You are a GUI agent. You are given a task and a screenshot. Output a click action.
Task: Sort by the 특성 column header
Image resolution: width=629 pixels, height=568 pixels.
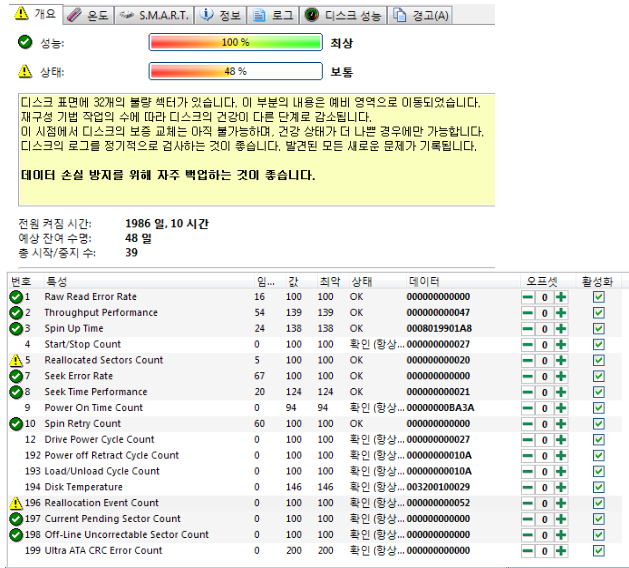pyautogui.click(x=148, y=281)
